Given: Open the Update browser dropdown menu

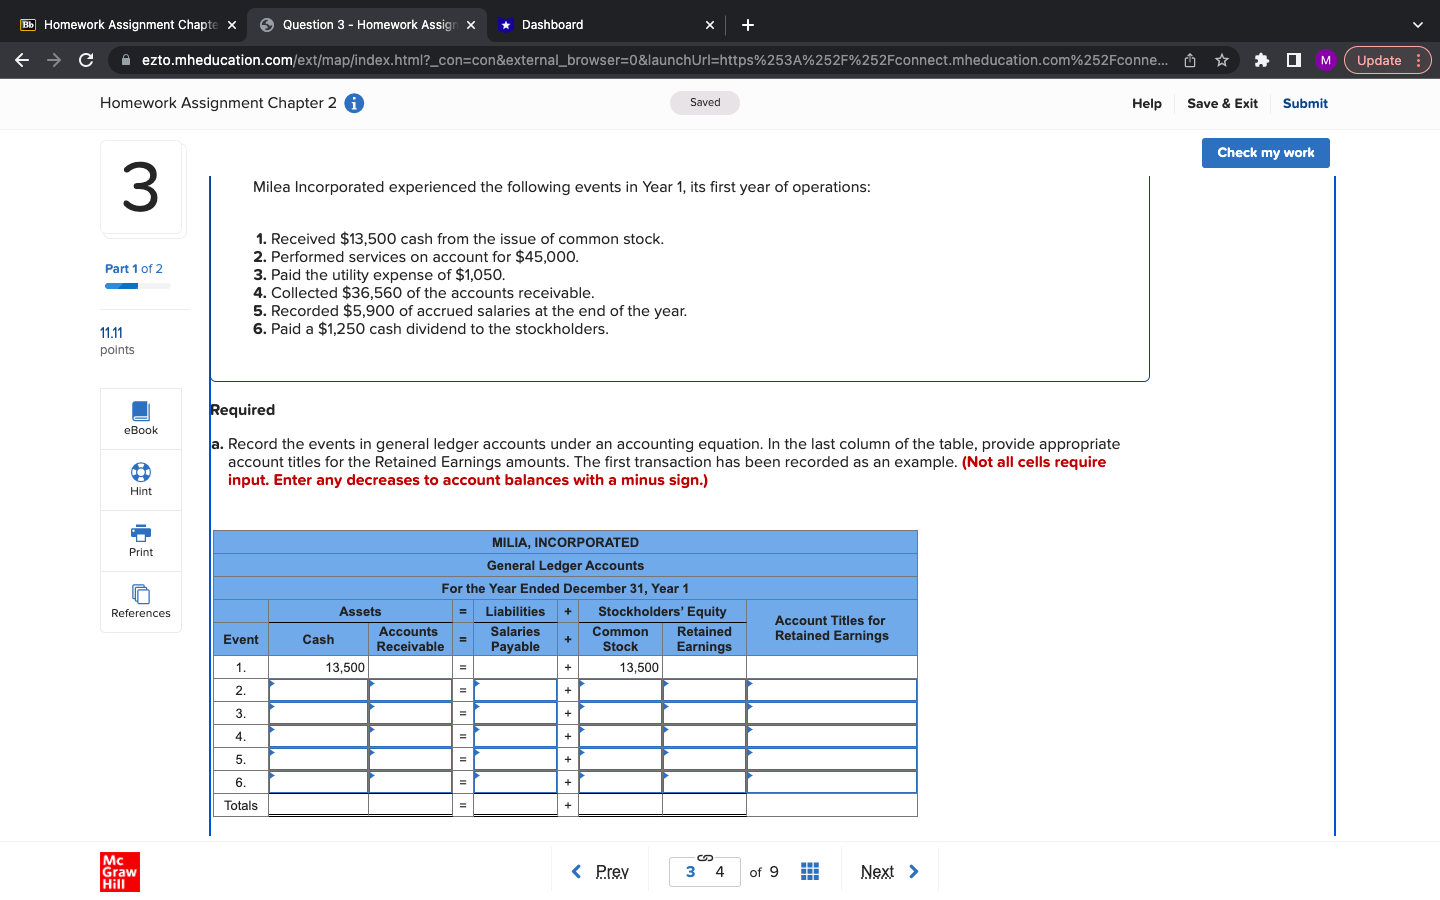Looking at the screenshot, I should (1380, 60).
